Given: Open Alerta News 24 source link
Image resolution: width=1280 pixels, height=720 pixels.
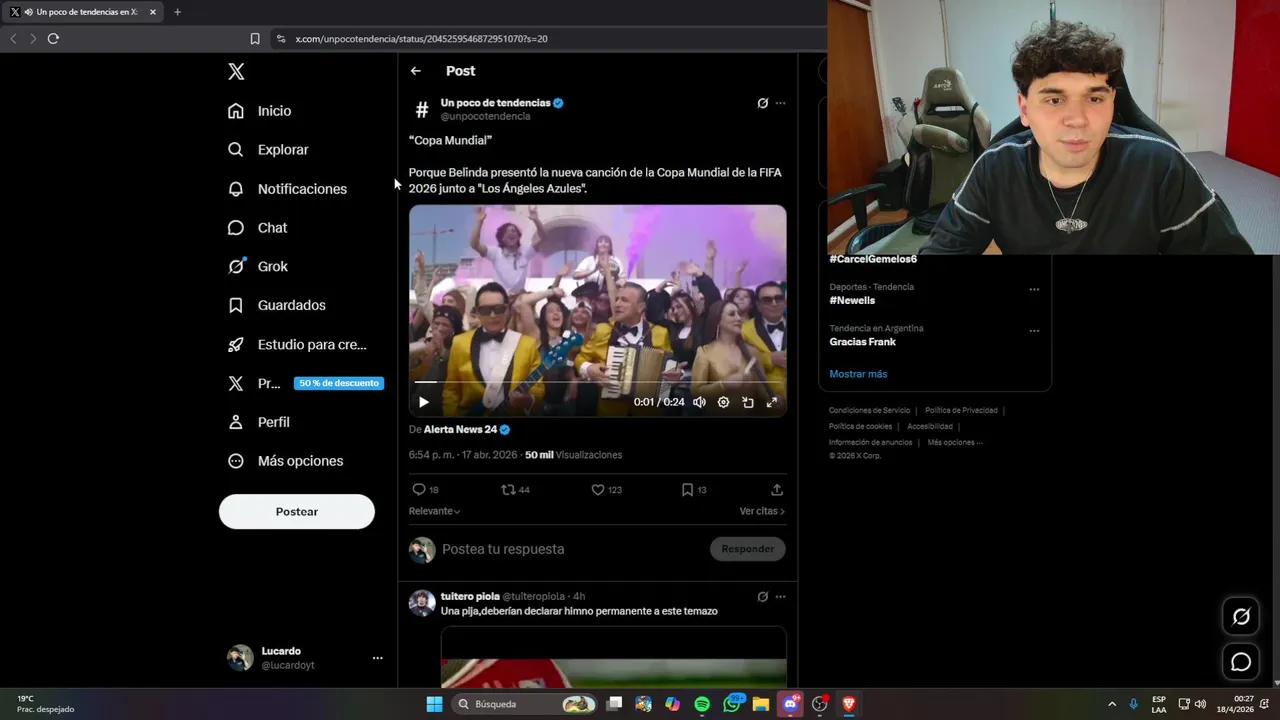Looking at the screenshot, I should [461, 429].
